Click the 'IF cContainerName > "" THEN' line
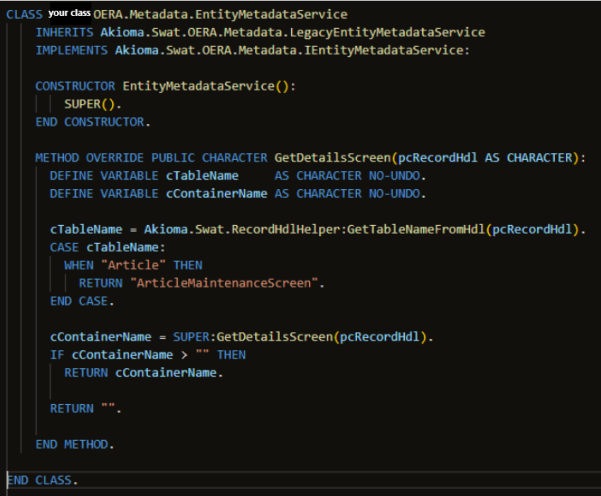 click(148, 355)
